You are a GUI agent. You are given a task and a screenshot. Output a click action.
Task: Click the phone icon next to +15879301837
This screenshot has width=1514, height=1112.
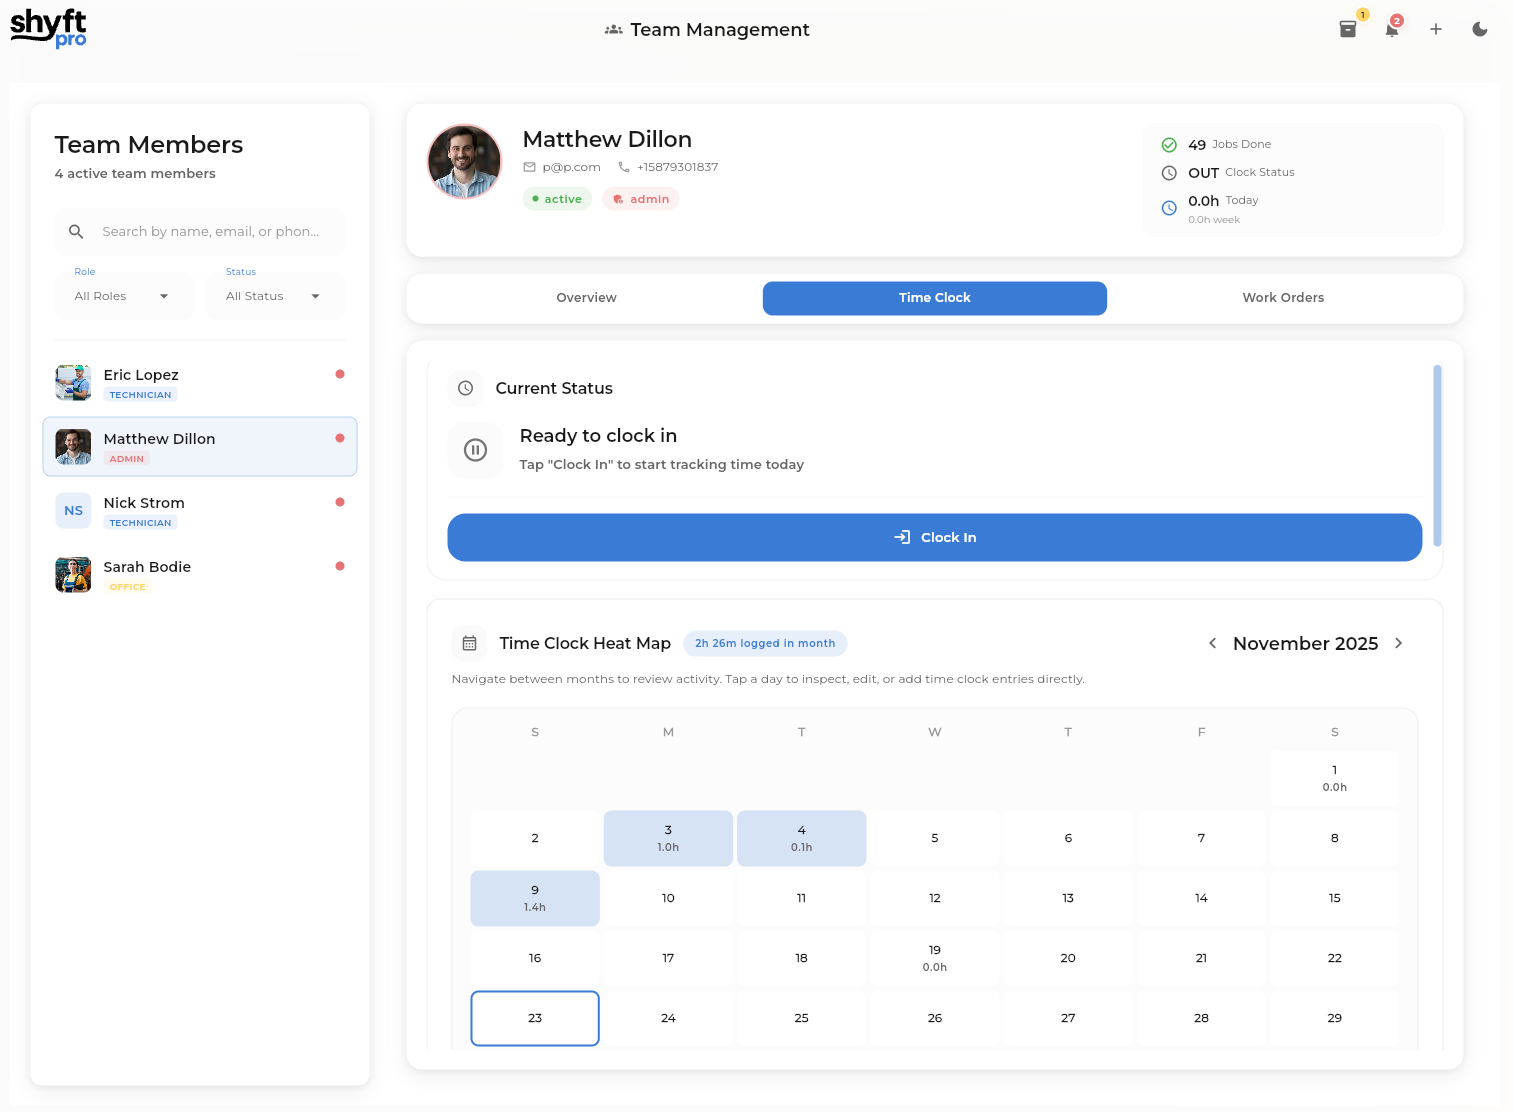click(x=625, y=167)
